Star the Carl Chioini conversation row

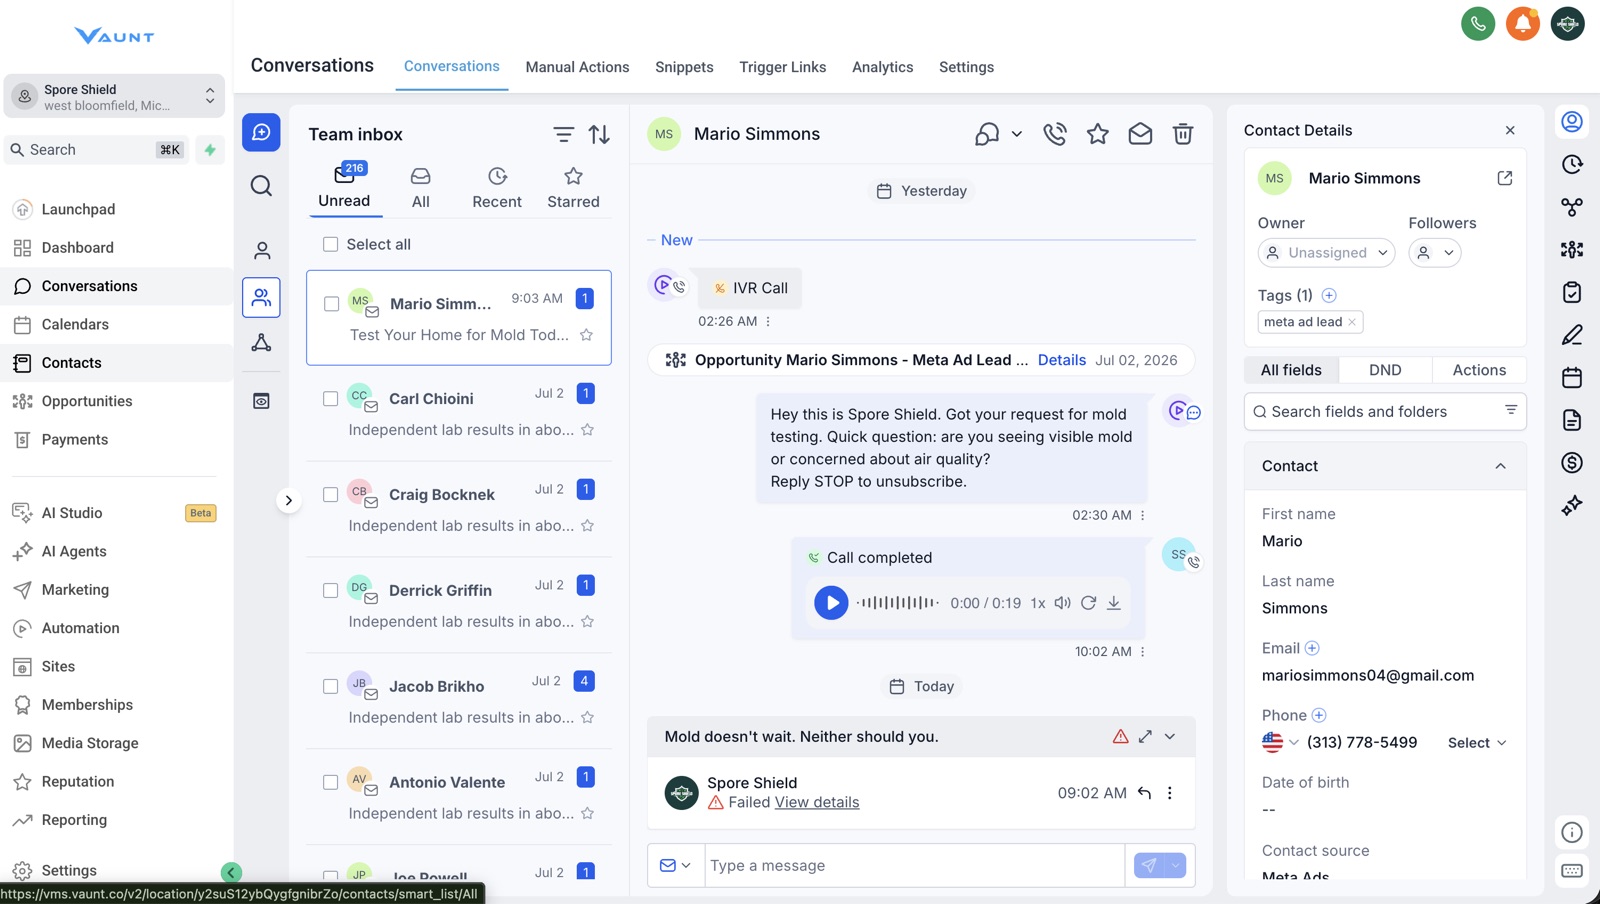point(588,430)
